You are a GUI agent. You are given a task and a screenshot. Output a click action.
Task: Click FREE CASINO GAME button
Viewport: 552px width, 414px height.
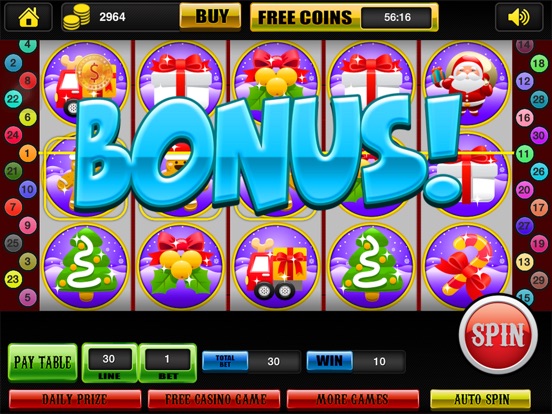point(214,399)
